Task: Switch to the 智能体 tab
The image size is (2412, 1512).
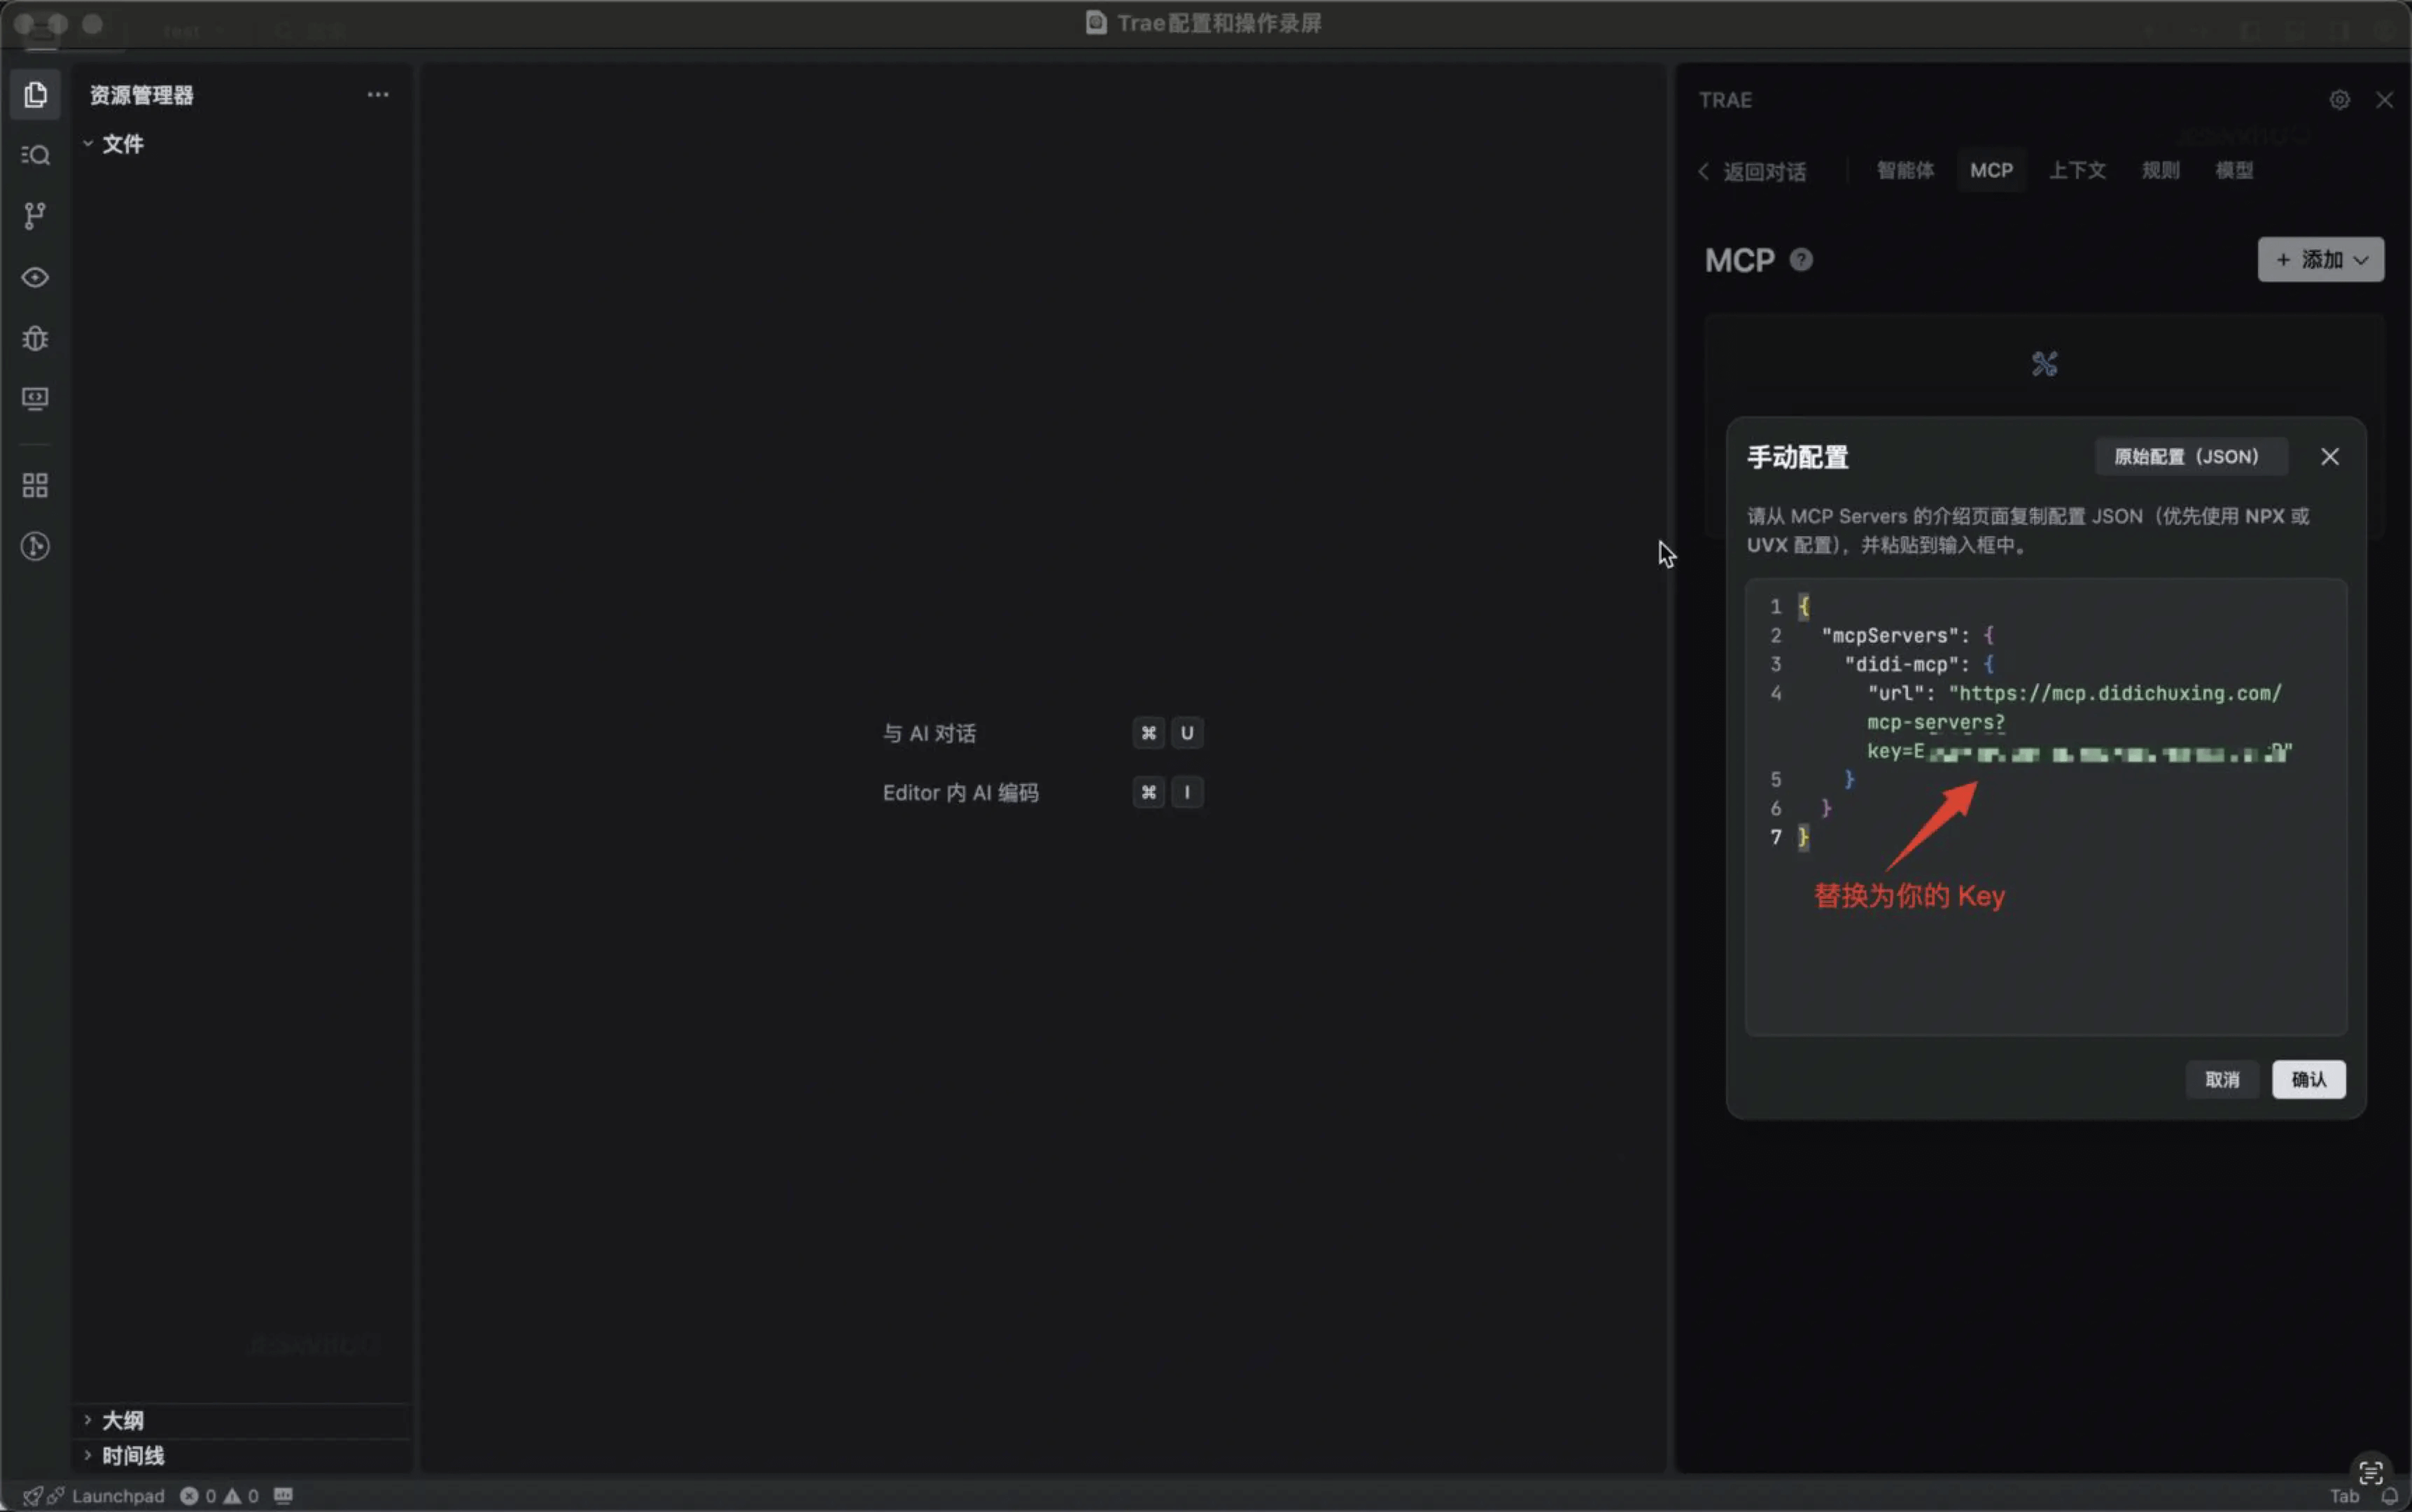Action: coord(1905,170)
